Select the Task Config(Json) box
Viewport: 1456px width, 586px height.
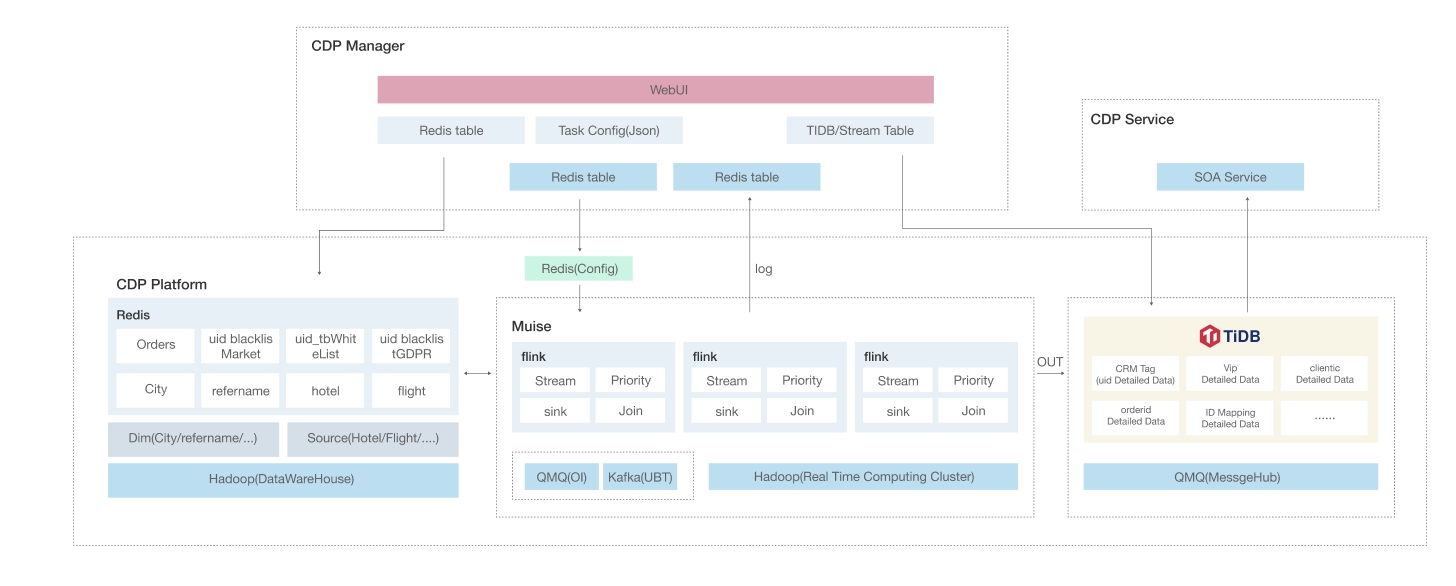click(x=609, y=131)
